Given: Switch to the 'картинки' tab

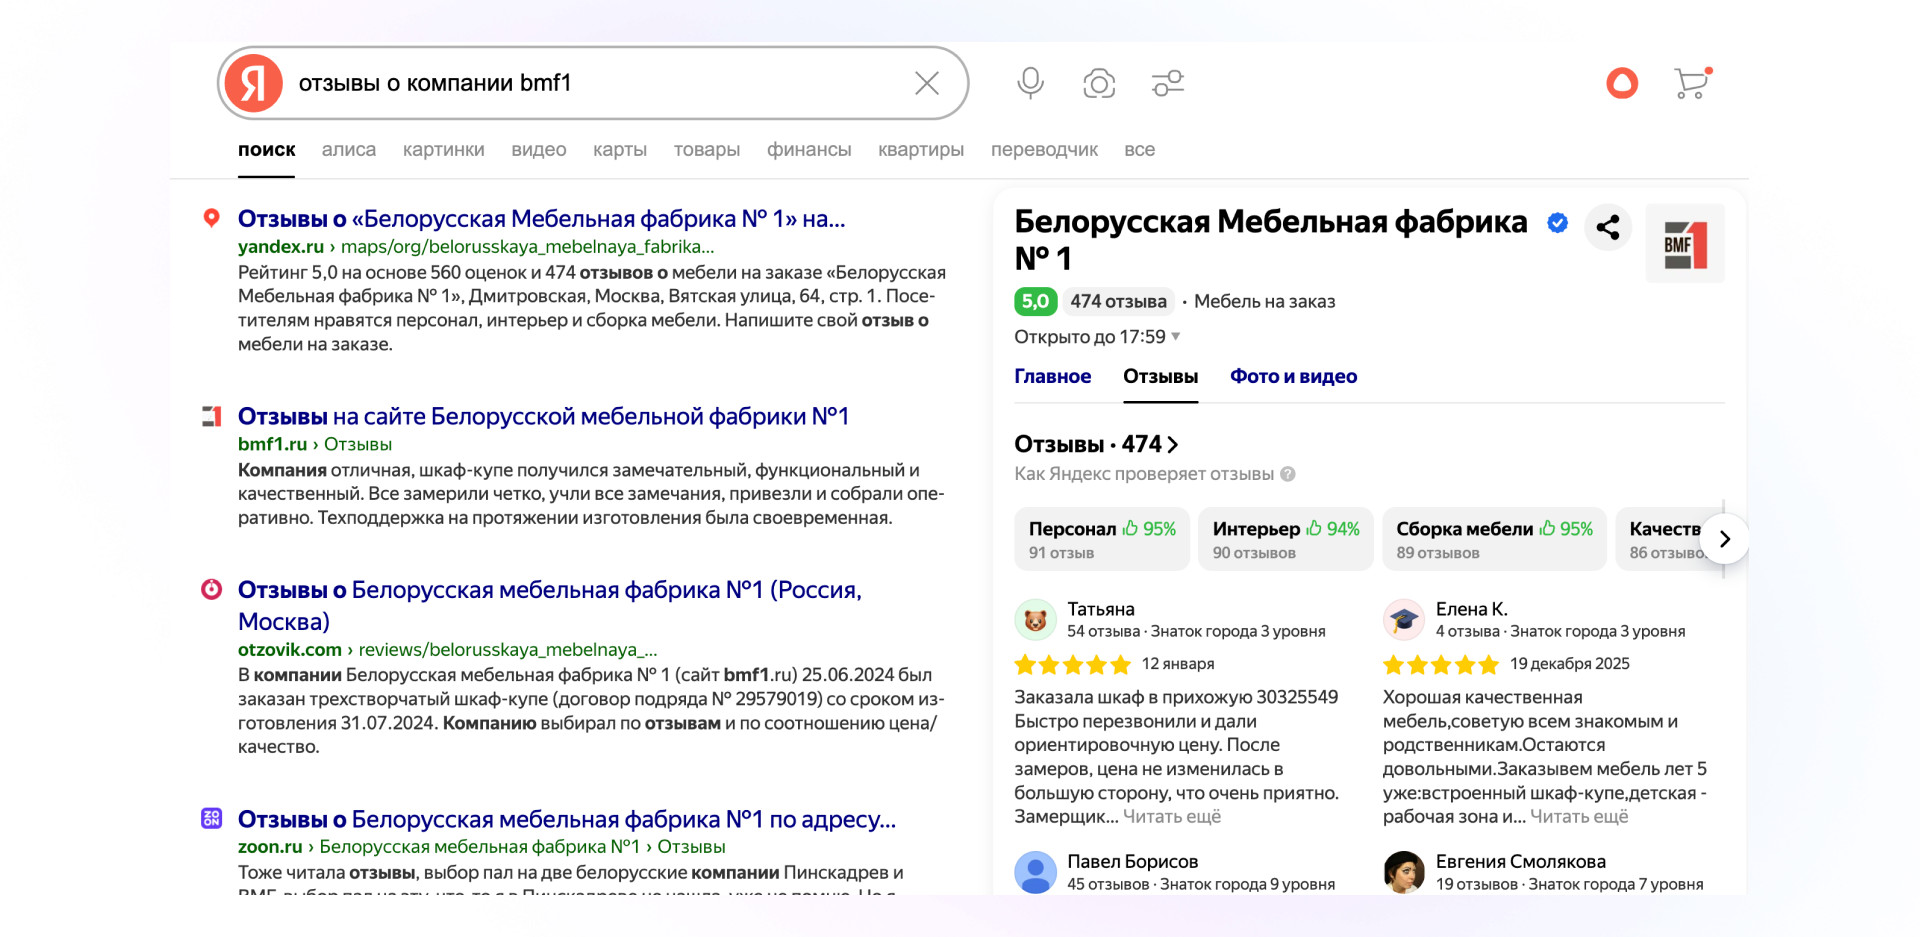Looking at the screenshot, I should pos(443,150).
